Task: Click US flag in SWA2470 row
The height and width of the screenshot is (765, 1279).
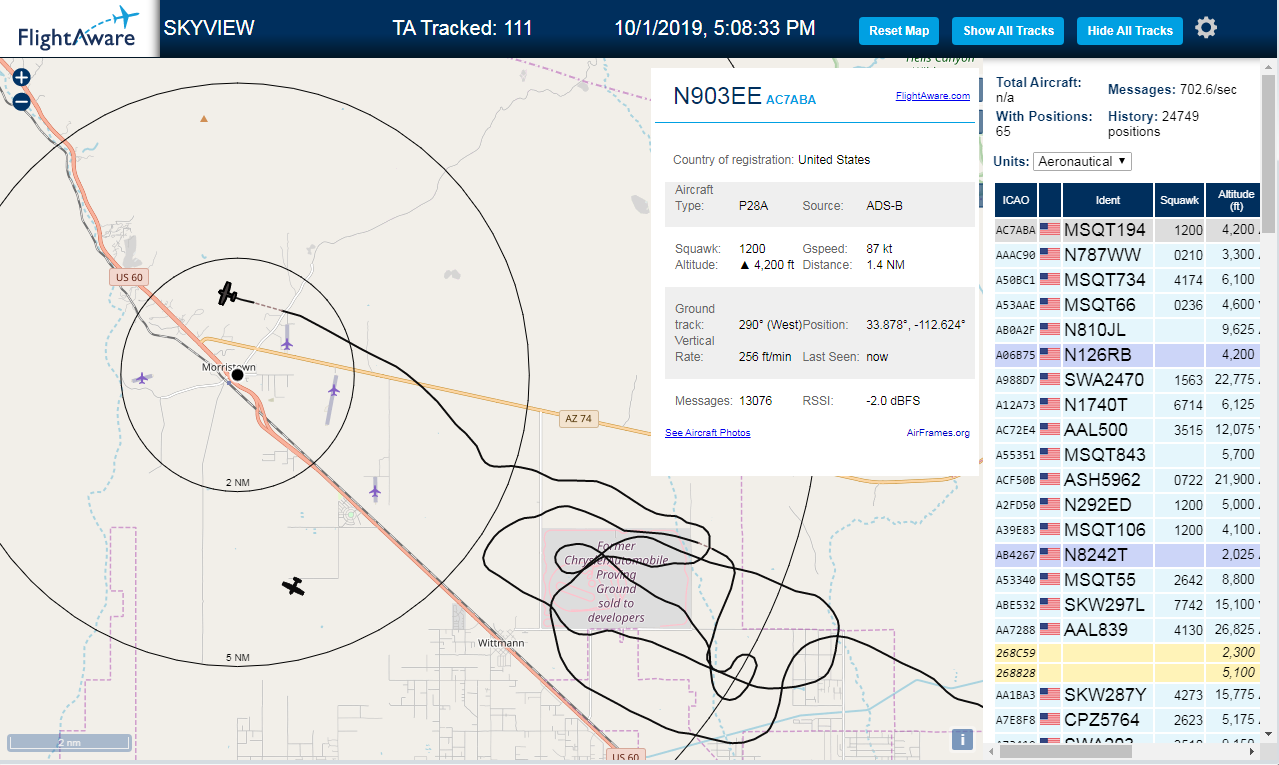Action: (1050, 379)
